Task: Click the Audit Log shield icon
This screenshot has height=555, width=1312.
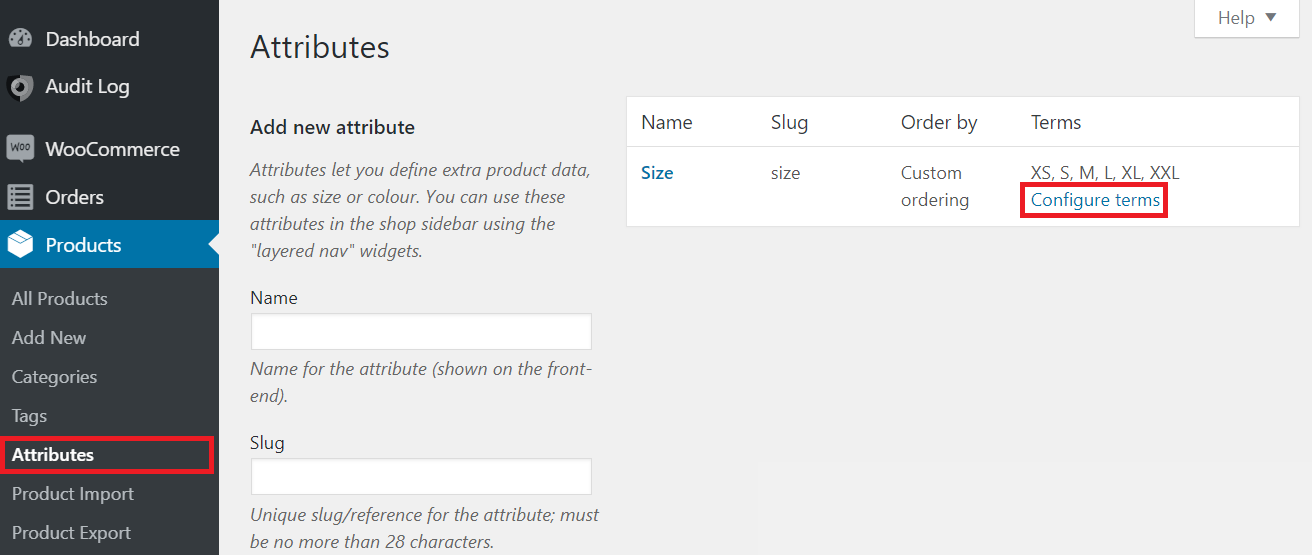Action: pyautogui.click(x=20, y=87)
